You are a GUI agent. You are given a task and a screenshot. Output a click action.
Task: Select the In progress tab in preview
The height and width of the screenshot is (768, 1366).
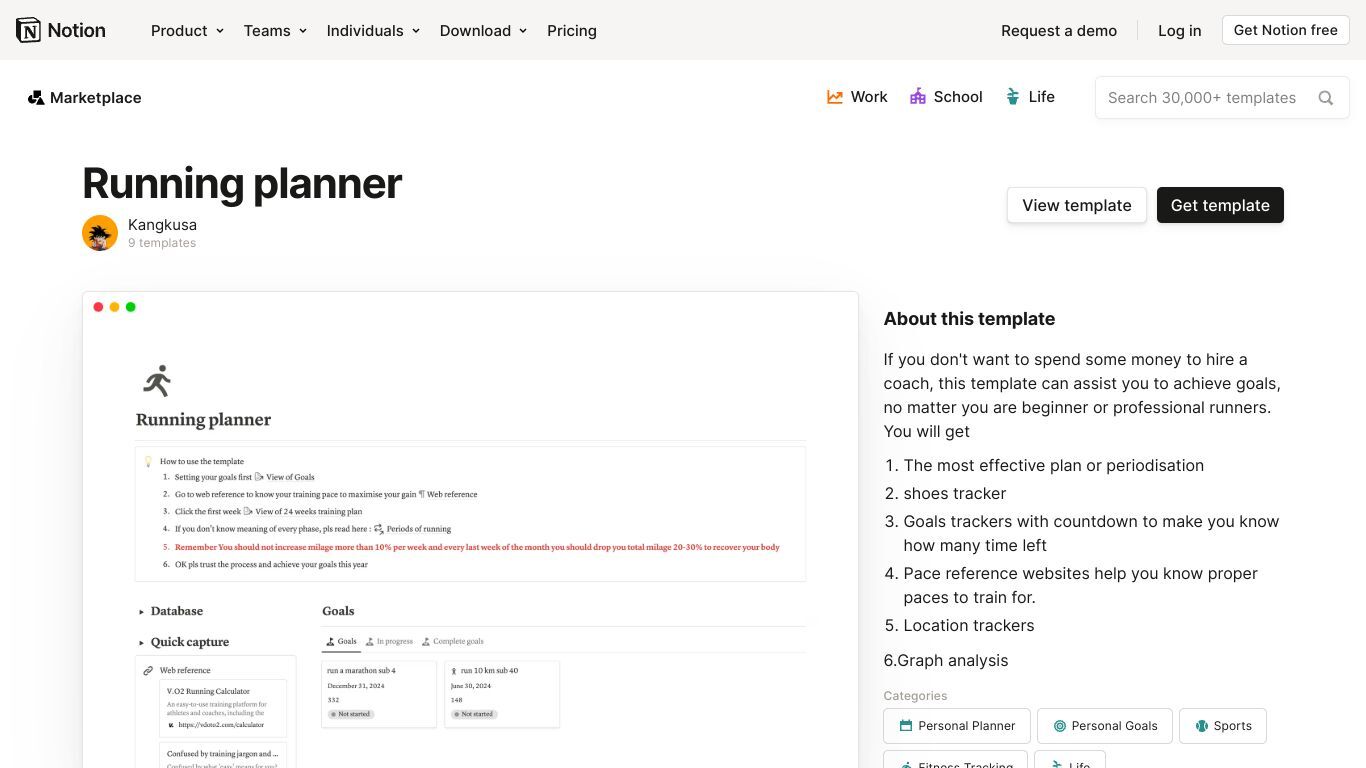389,642
